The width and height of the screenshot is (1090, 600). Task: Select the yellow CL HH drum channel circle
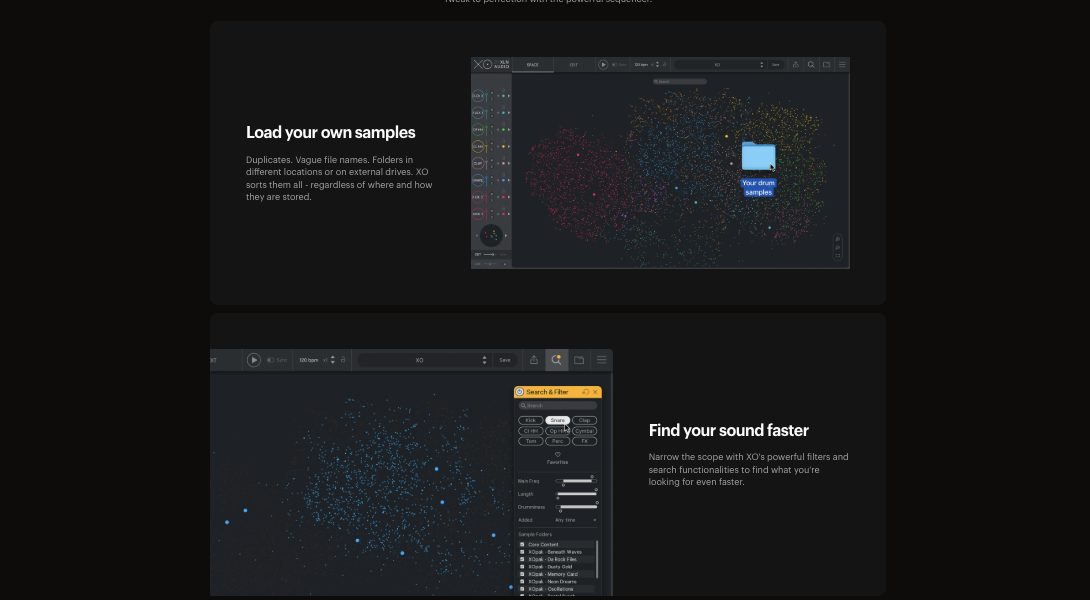pos(478,147)
